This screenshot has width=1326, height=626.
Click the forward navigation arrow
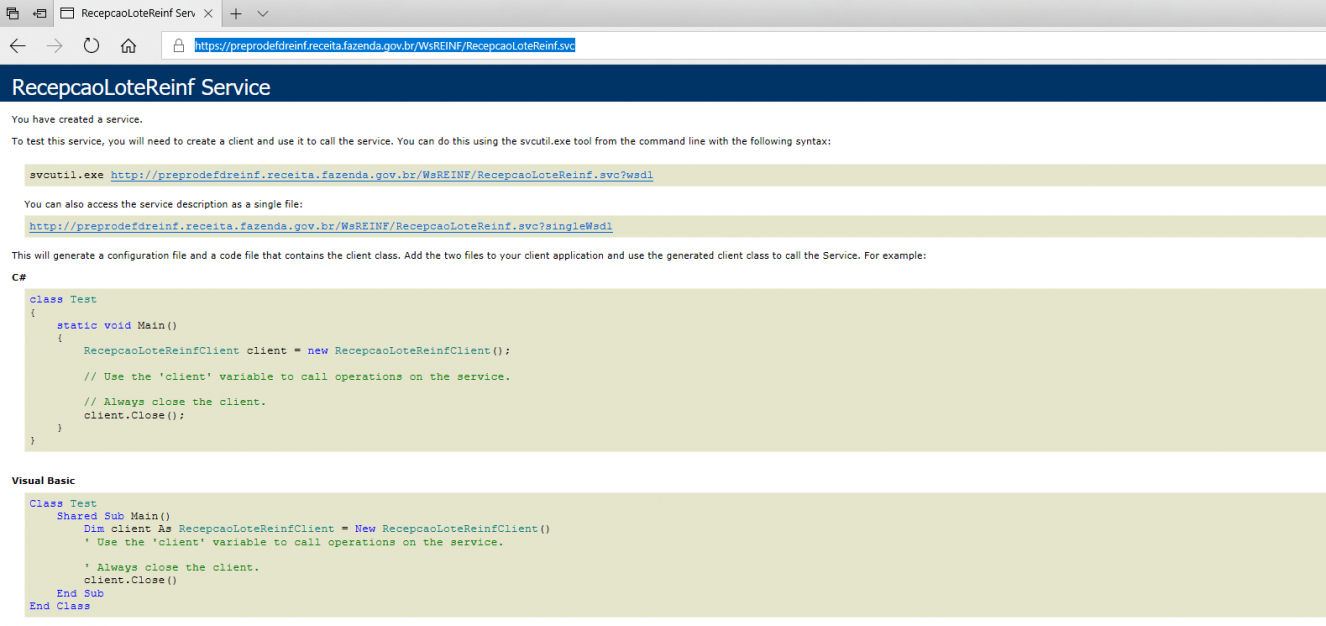coord(55,46)
